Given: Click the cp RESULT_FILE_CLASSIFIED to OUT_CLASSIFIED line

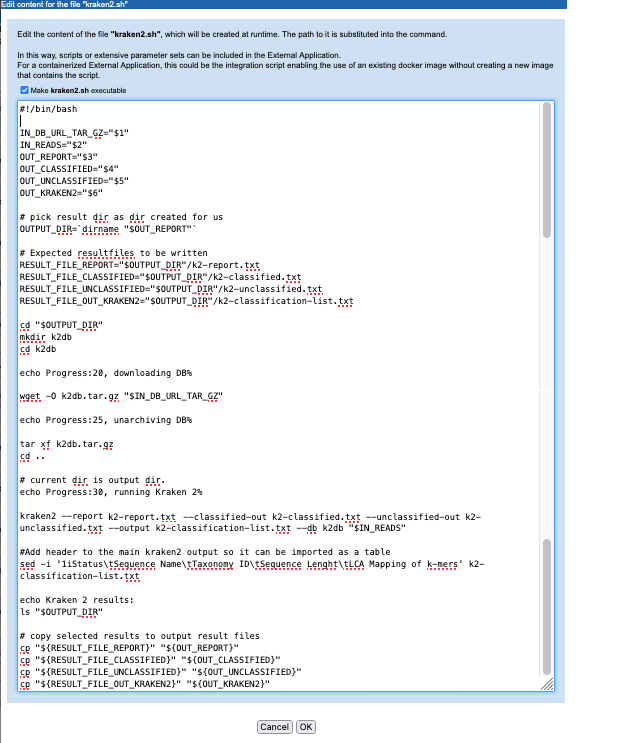Looking at the screenshot, I should point(150,660).
